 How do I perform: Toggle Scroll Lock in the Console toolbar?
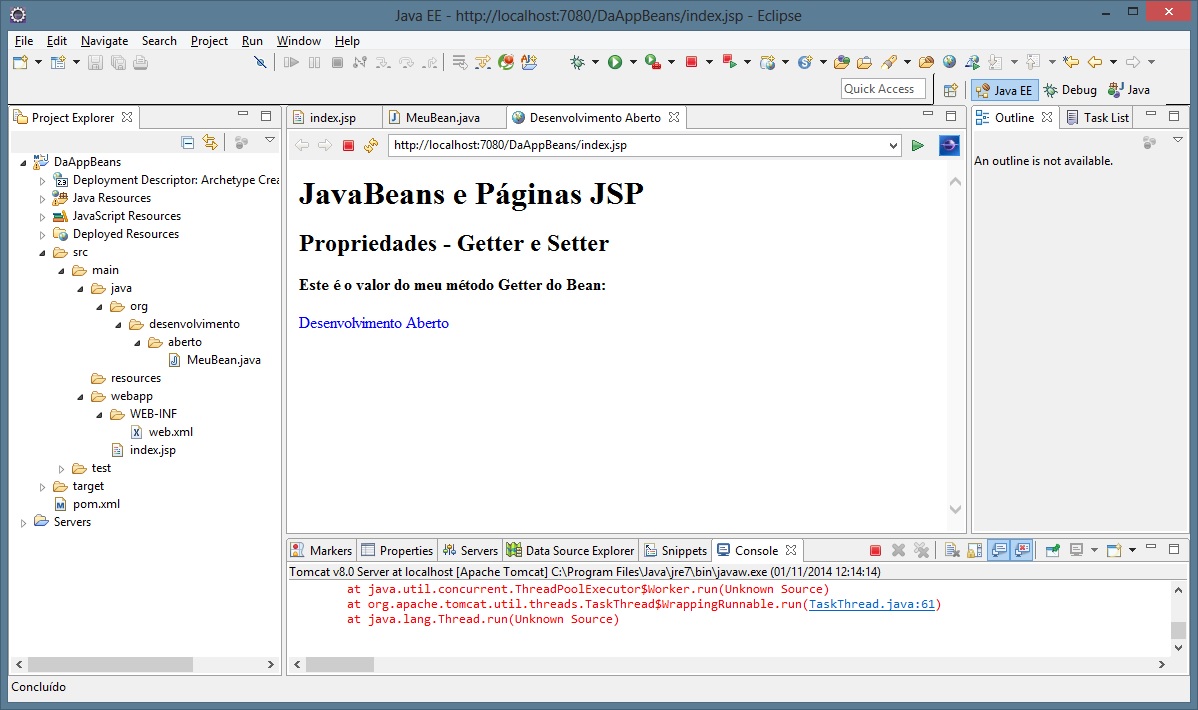click(x=974, y=550)
